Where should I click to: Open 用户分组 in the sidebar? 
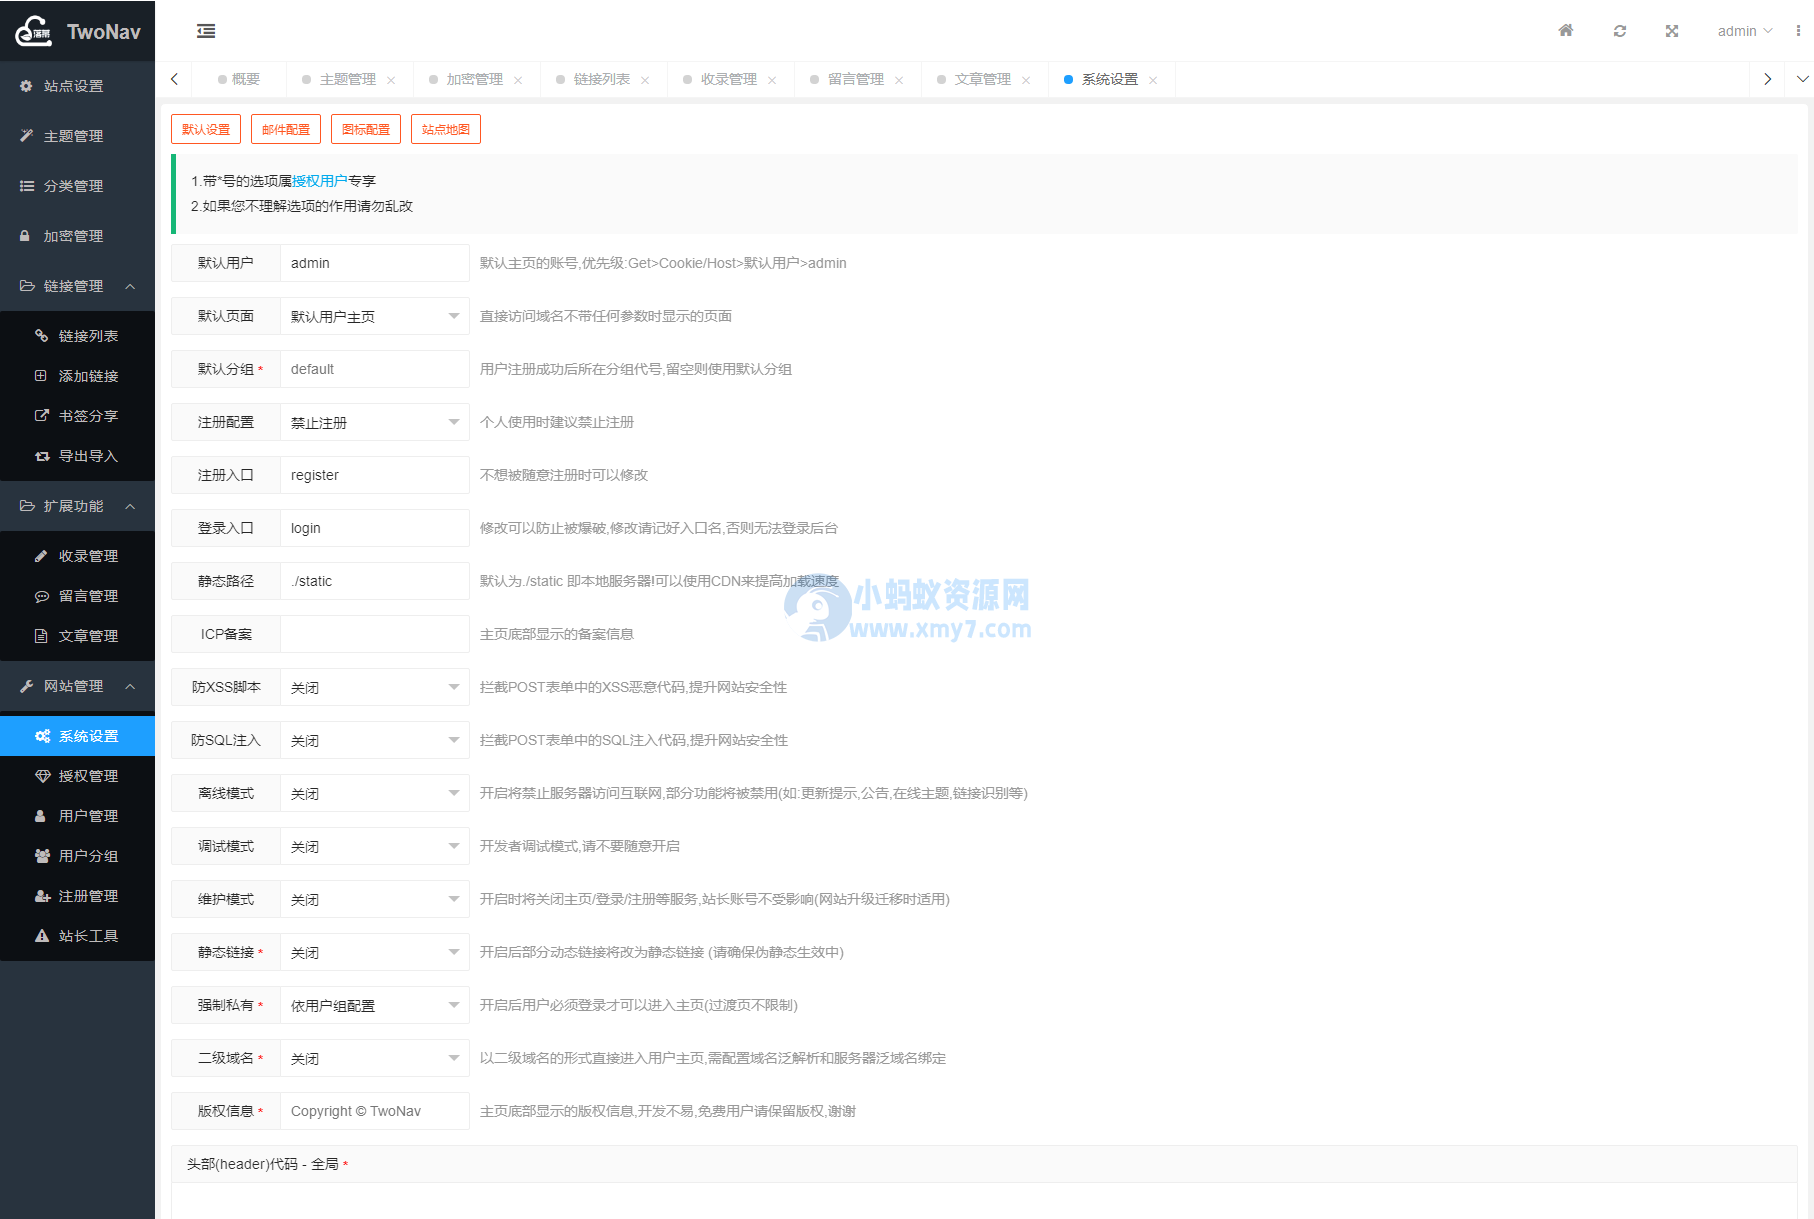click(x=77, y=856)
